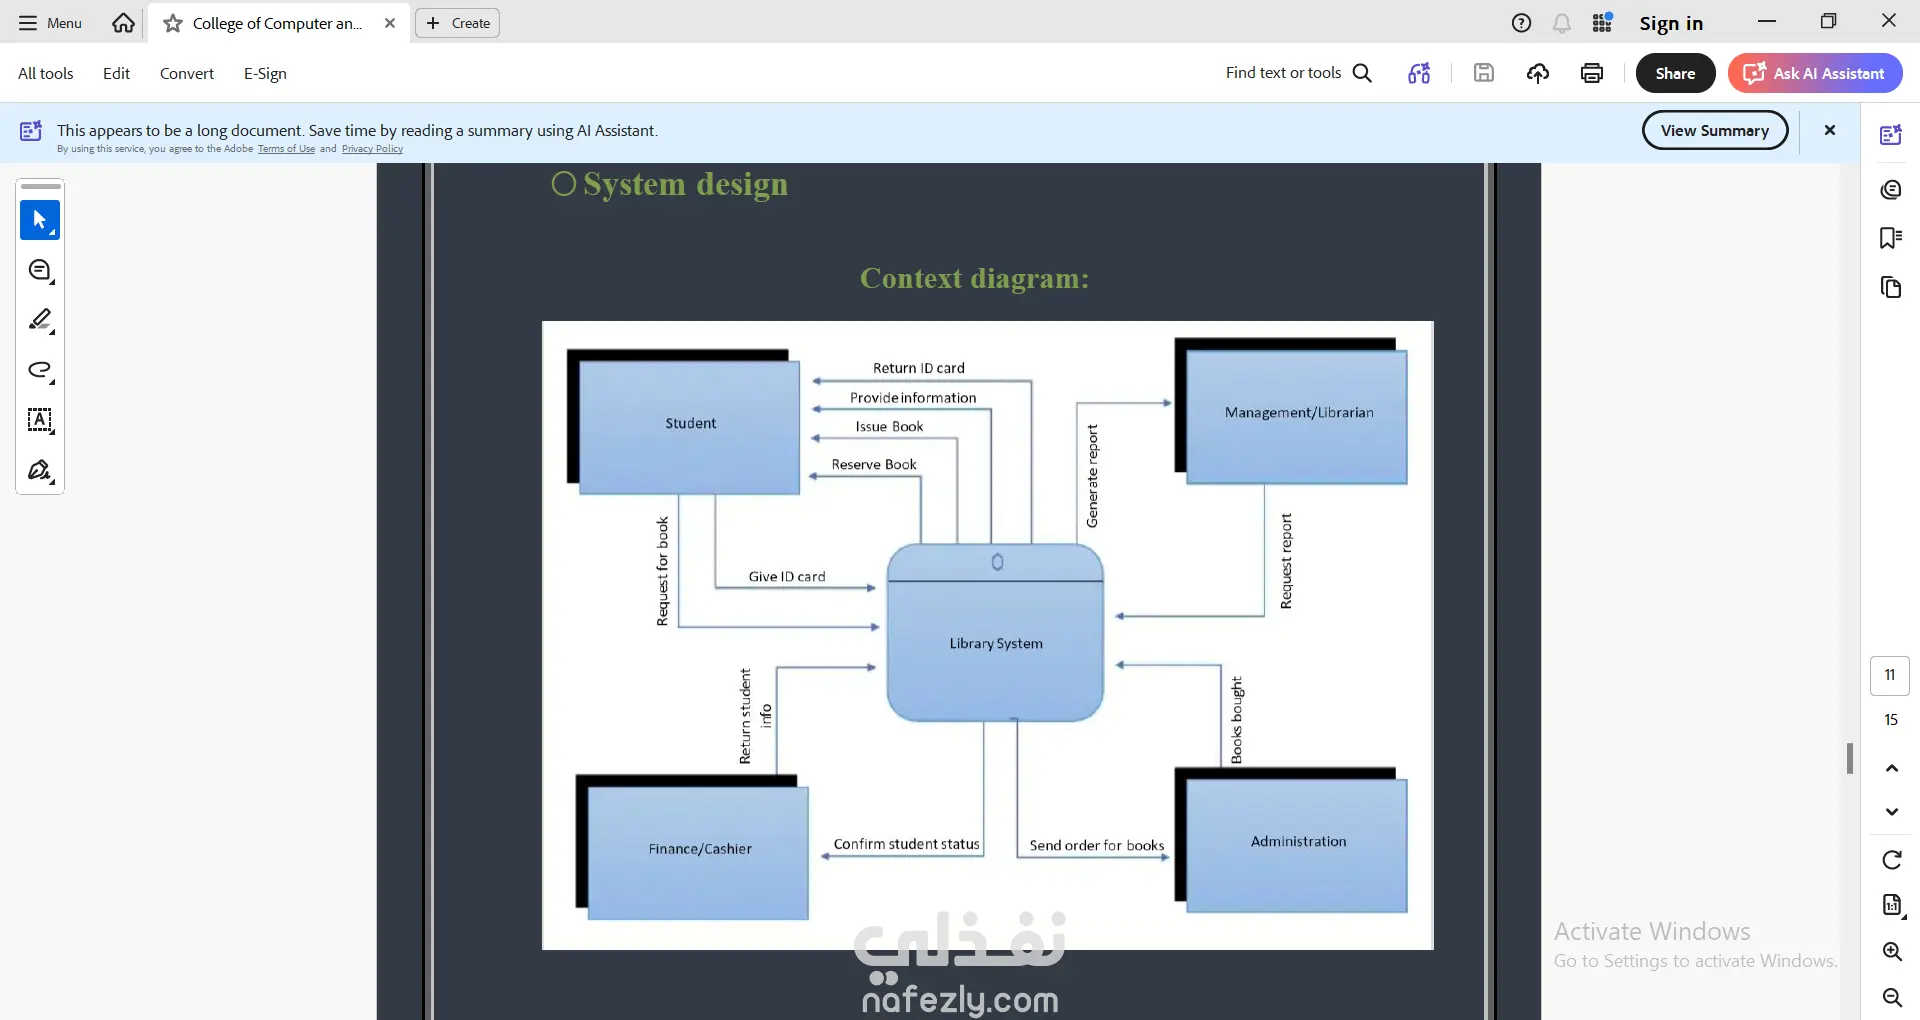Click the View Summary button

point(1715,130)
